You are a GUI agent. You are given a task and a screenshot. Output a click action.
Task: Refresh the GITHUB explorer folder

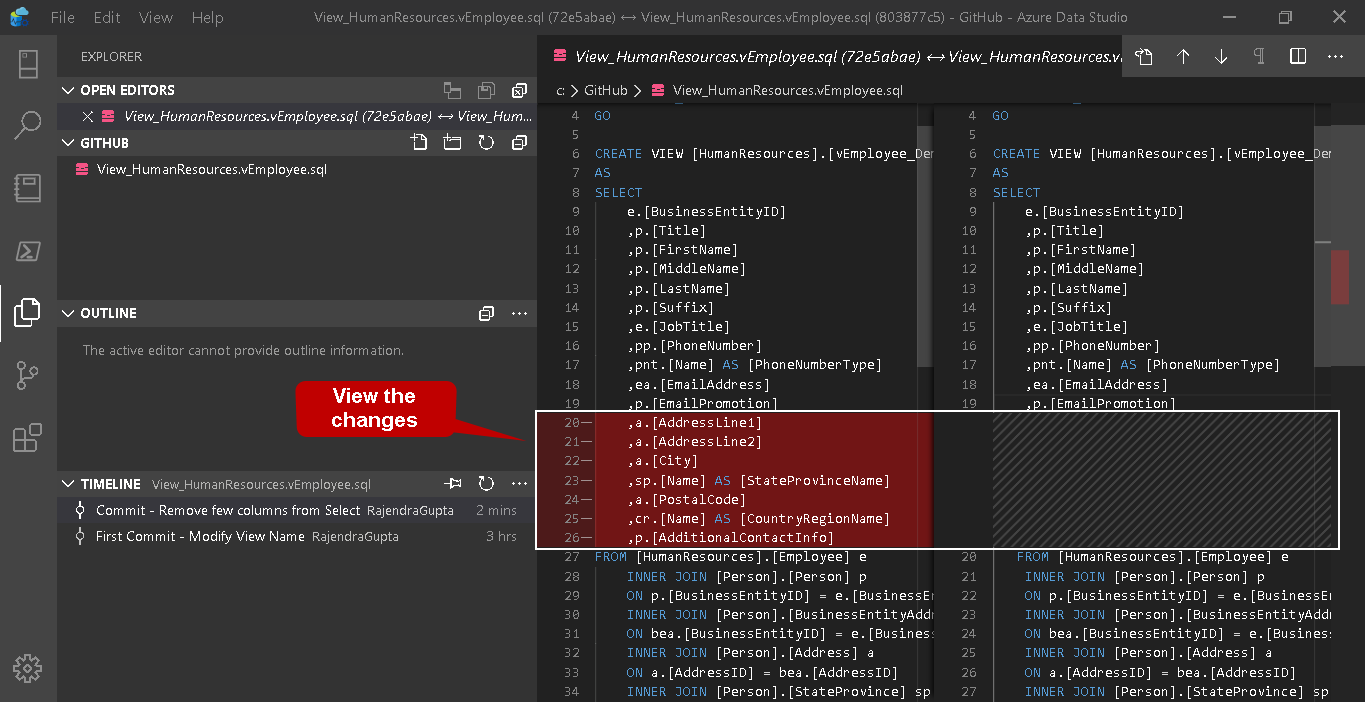pyautogui.click(x=486, y=143)
